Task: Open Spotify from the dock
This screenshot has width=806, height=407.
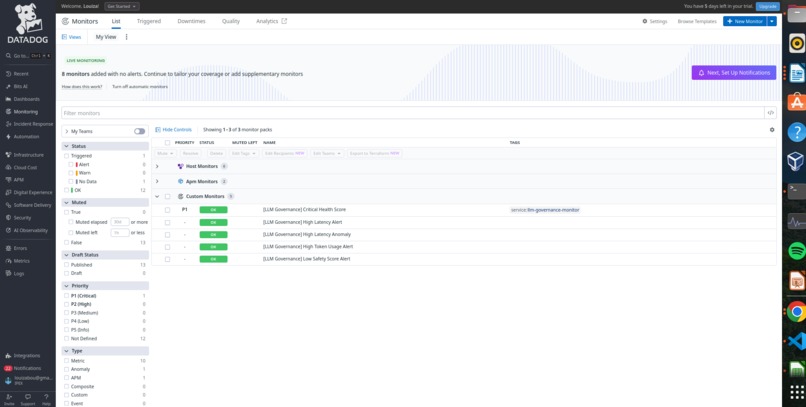Action: coord(796,251)
